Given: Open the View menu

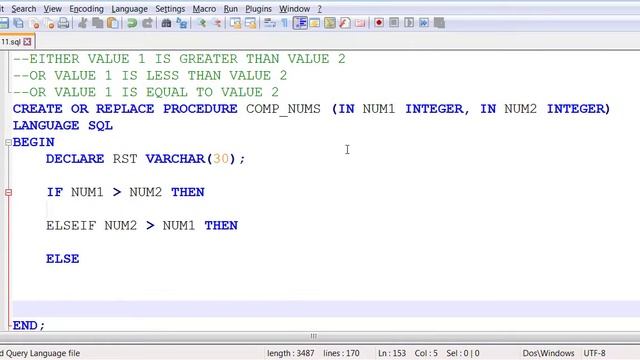Looking at the screenshot, I should tap(53, 9).
